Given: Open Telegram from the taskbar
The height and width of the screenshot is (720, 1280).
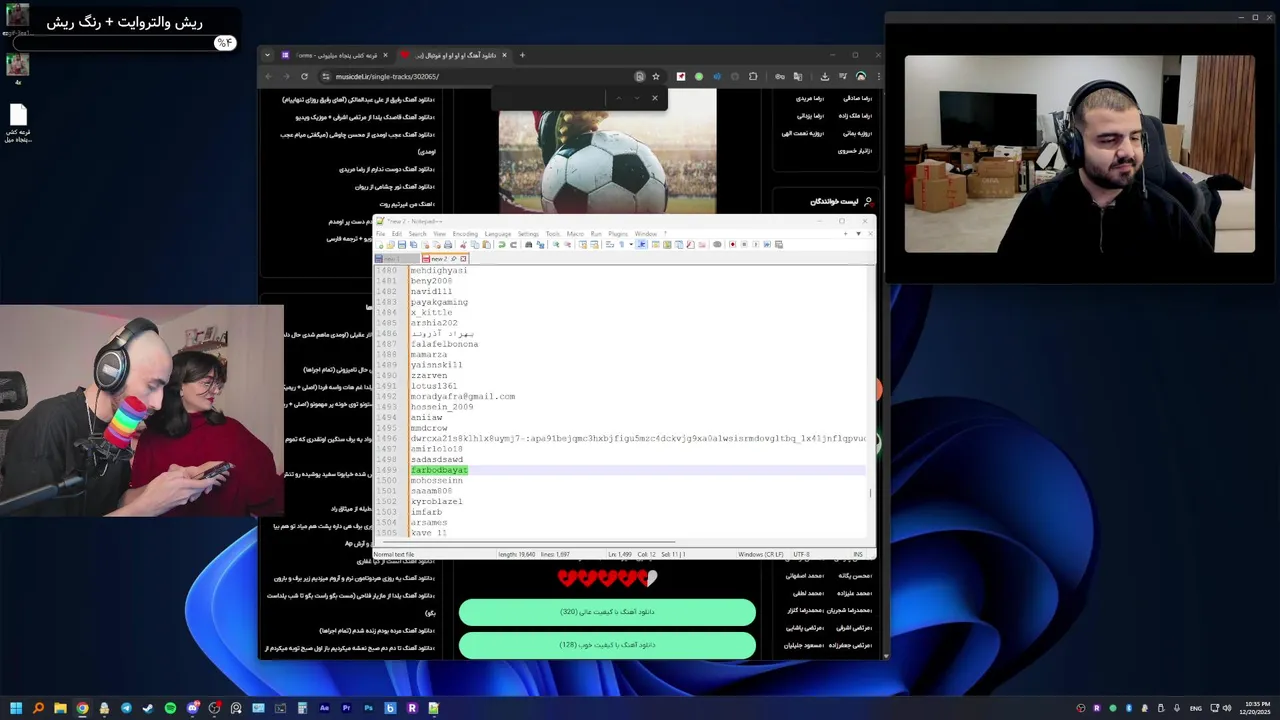Looking at the screenshot, I should pyautogui.click(x=126, y=708).
